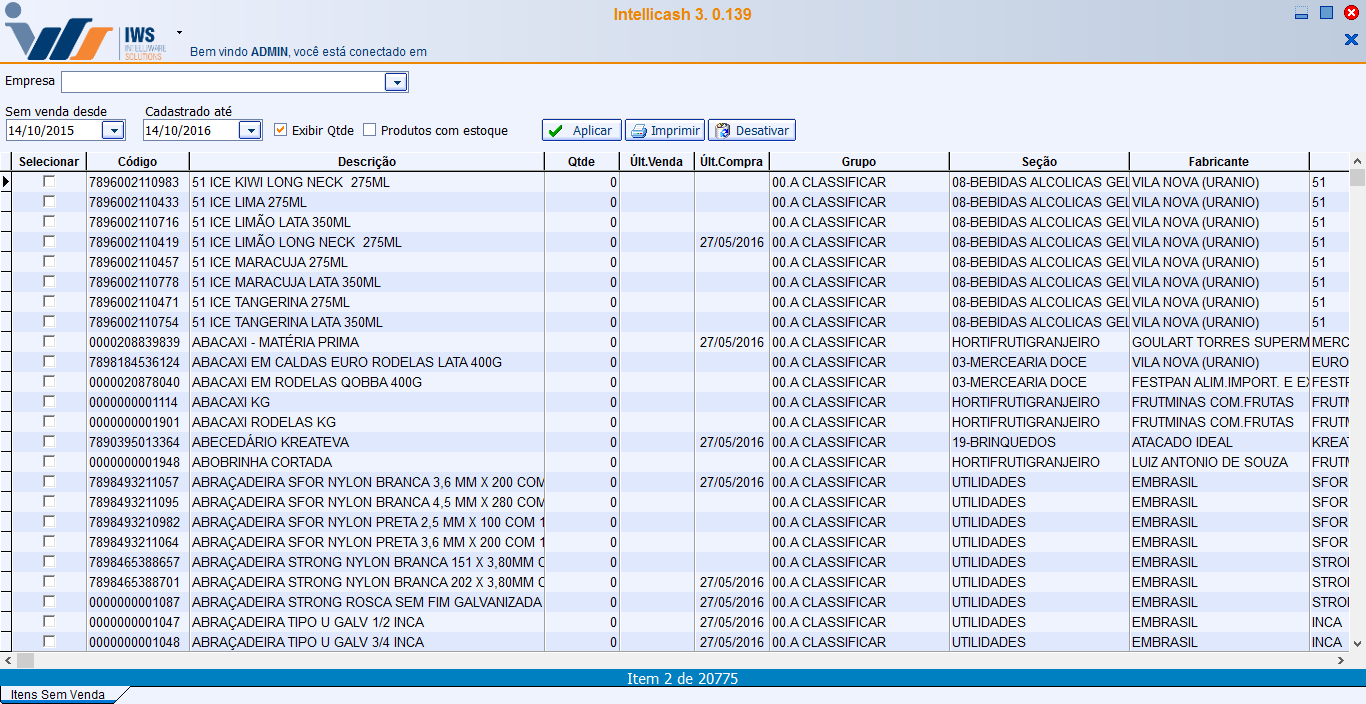Click the fabricante GOULART TORRES cell
Viewport: 1366px width, 704px height.
(x=1220, y=342)
